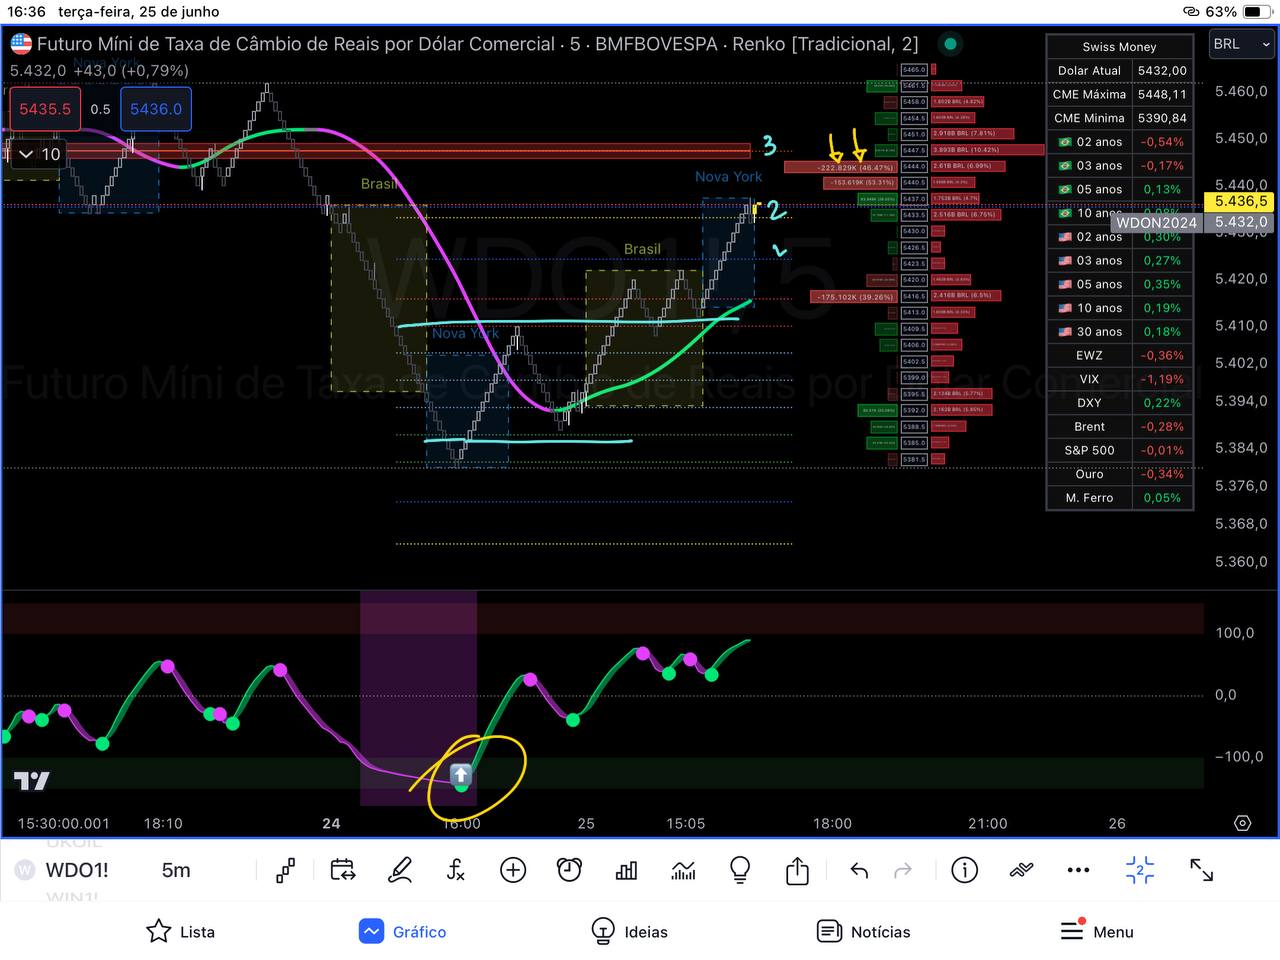This screenshot has height=960, width=1280.
Task: Open the indicators fx icon
Action: (x=456, y=870)
